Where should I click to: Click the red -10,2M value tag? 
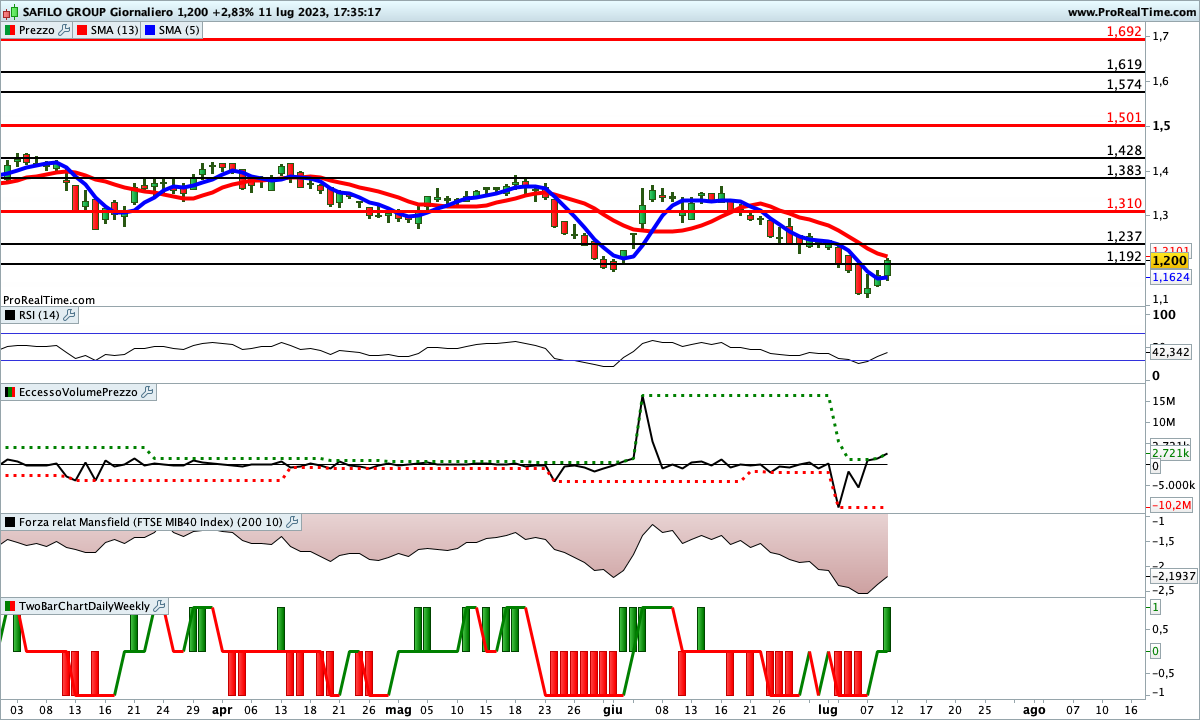(1170, 505)
